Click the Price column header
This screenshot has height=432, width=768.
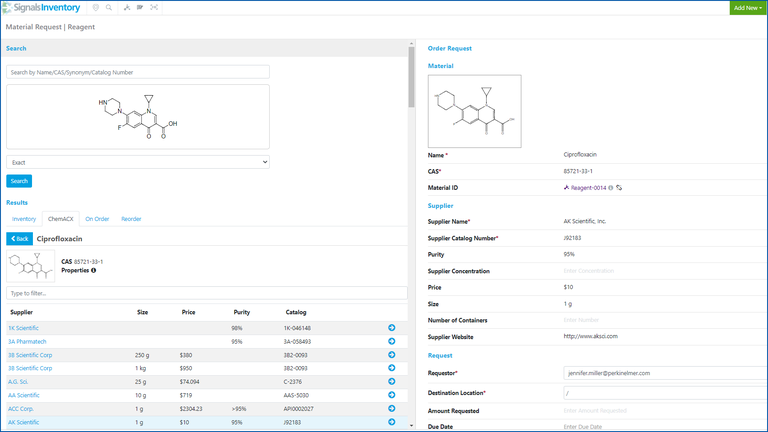pyautogui.click(x=189, y=312)
